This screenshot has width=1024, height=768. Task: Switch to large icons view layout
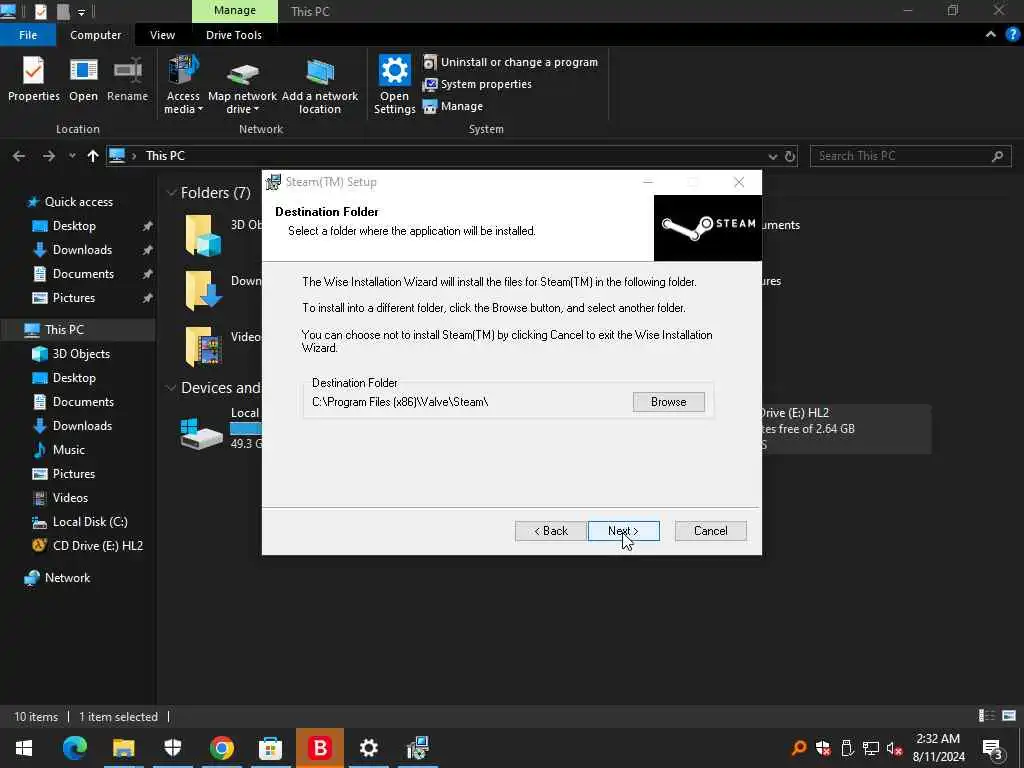pos(1009,716)
